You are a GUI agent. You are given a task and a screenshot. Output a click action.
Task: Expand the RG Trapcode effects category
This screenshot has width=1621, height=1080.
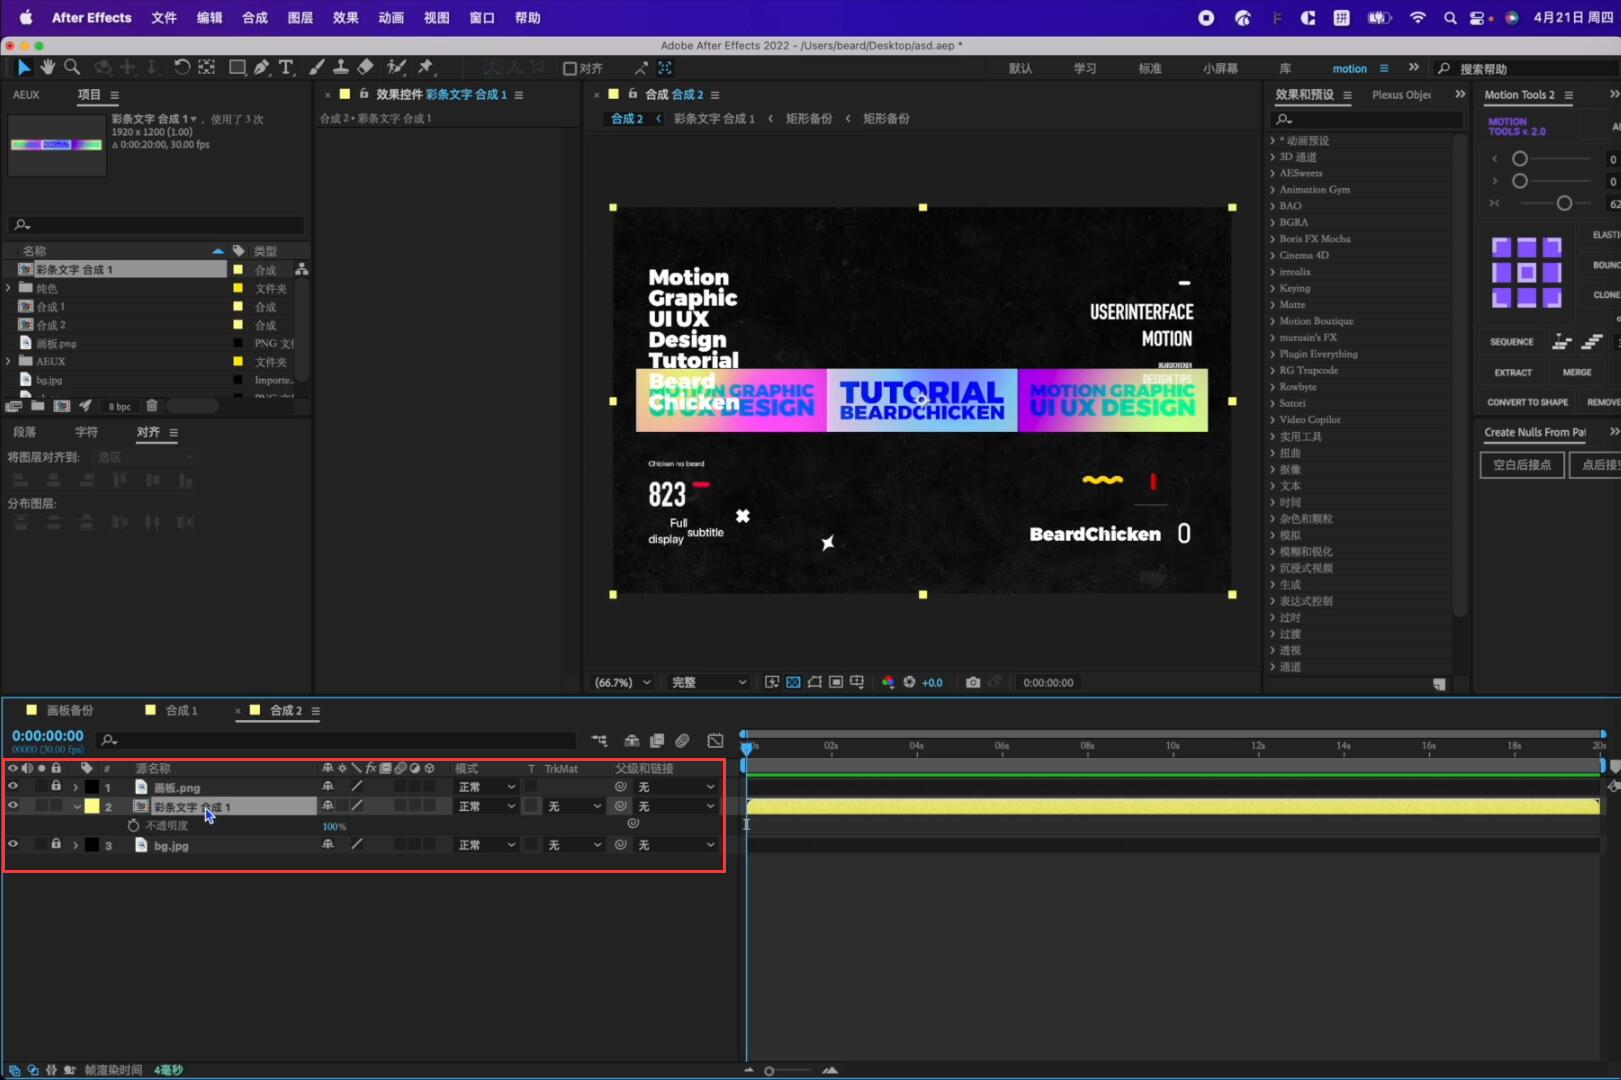[1272, 370]
